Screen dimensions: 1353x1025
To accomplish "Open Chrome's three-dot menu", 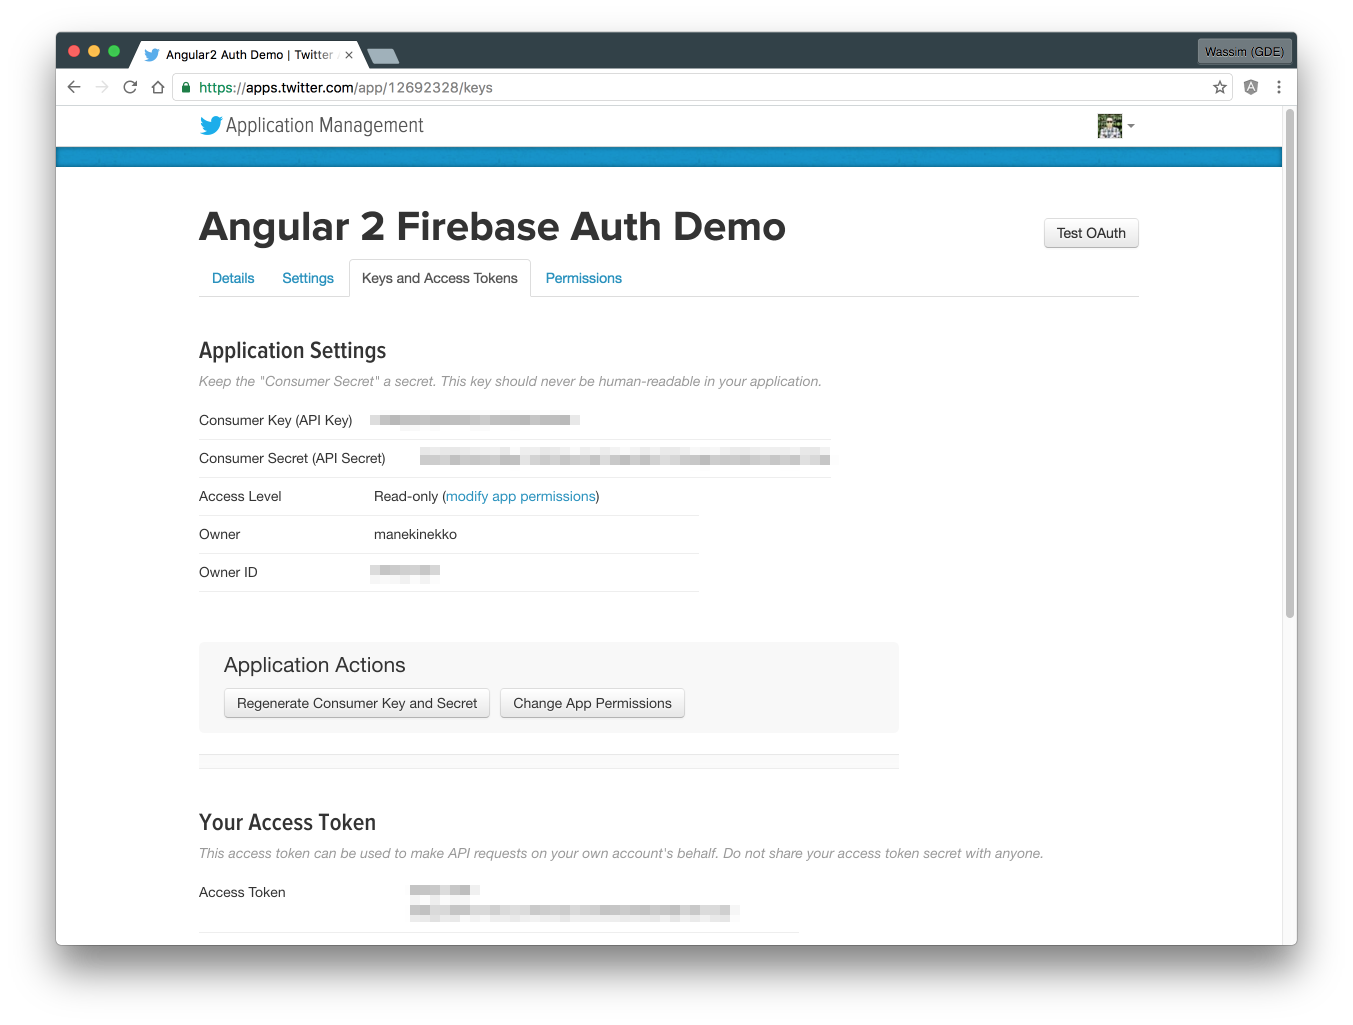I will 1279,87.
